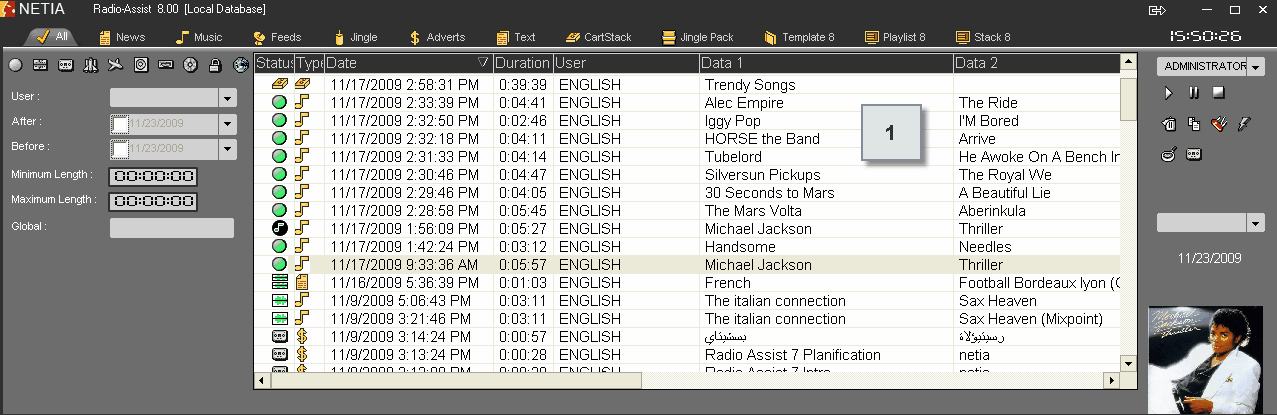The height and width of the screenshot is (415, 1277).
Task: Click the frying pan icon
Action: point(1168,154)
